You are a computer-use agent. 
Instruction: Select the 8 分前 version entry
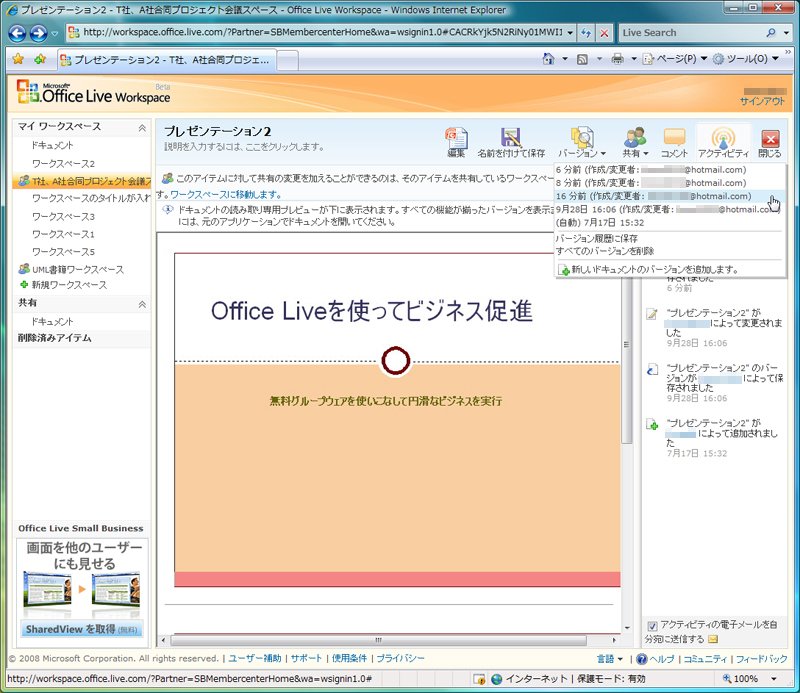[669, 183]
